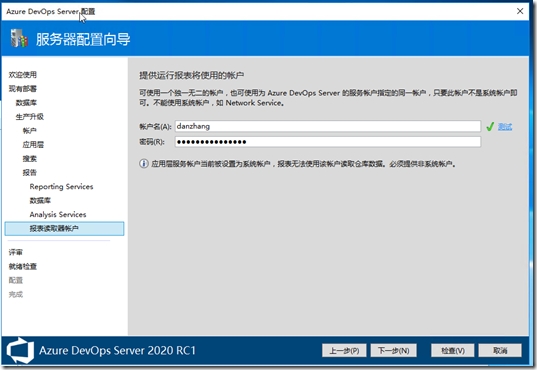
Task: Click the Azure DevOps Server 2020 RC1 text
Action: [117, 350]
